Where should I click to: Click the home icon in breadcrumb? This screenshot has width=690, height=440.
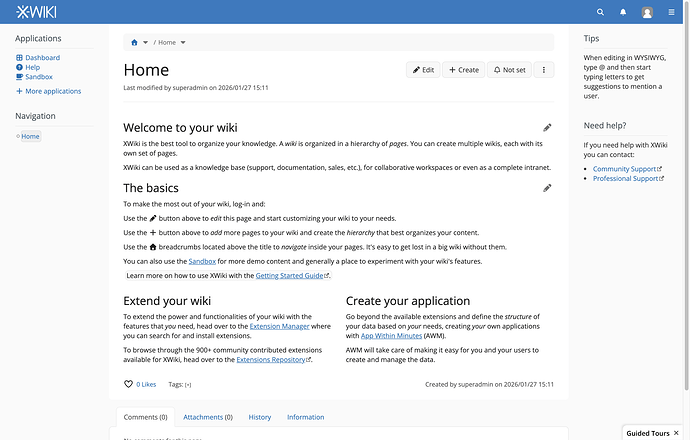click(134, 43)
